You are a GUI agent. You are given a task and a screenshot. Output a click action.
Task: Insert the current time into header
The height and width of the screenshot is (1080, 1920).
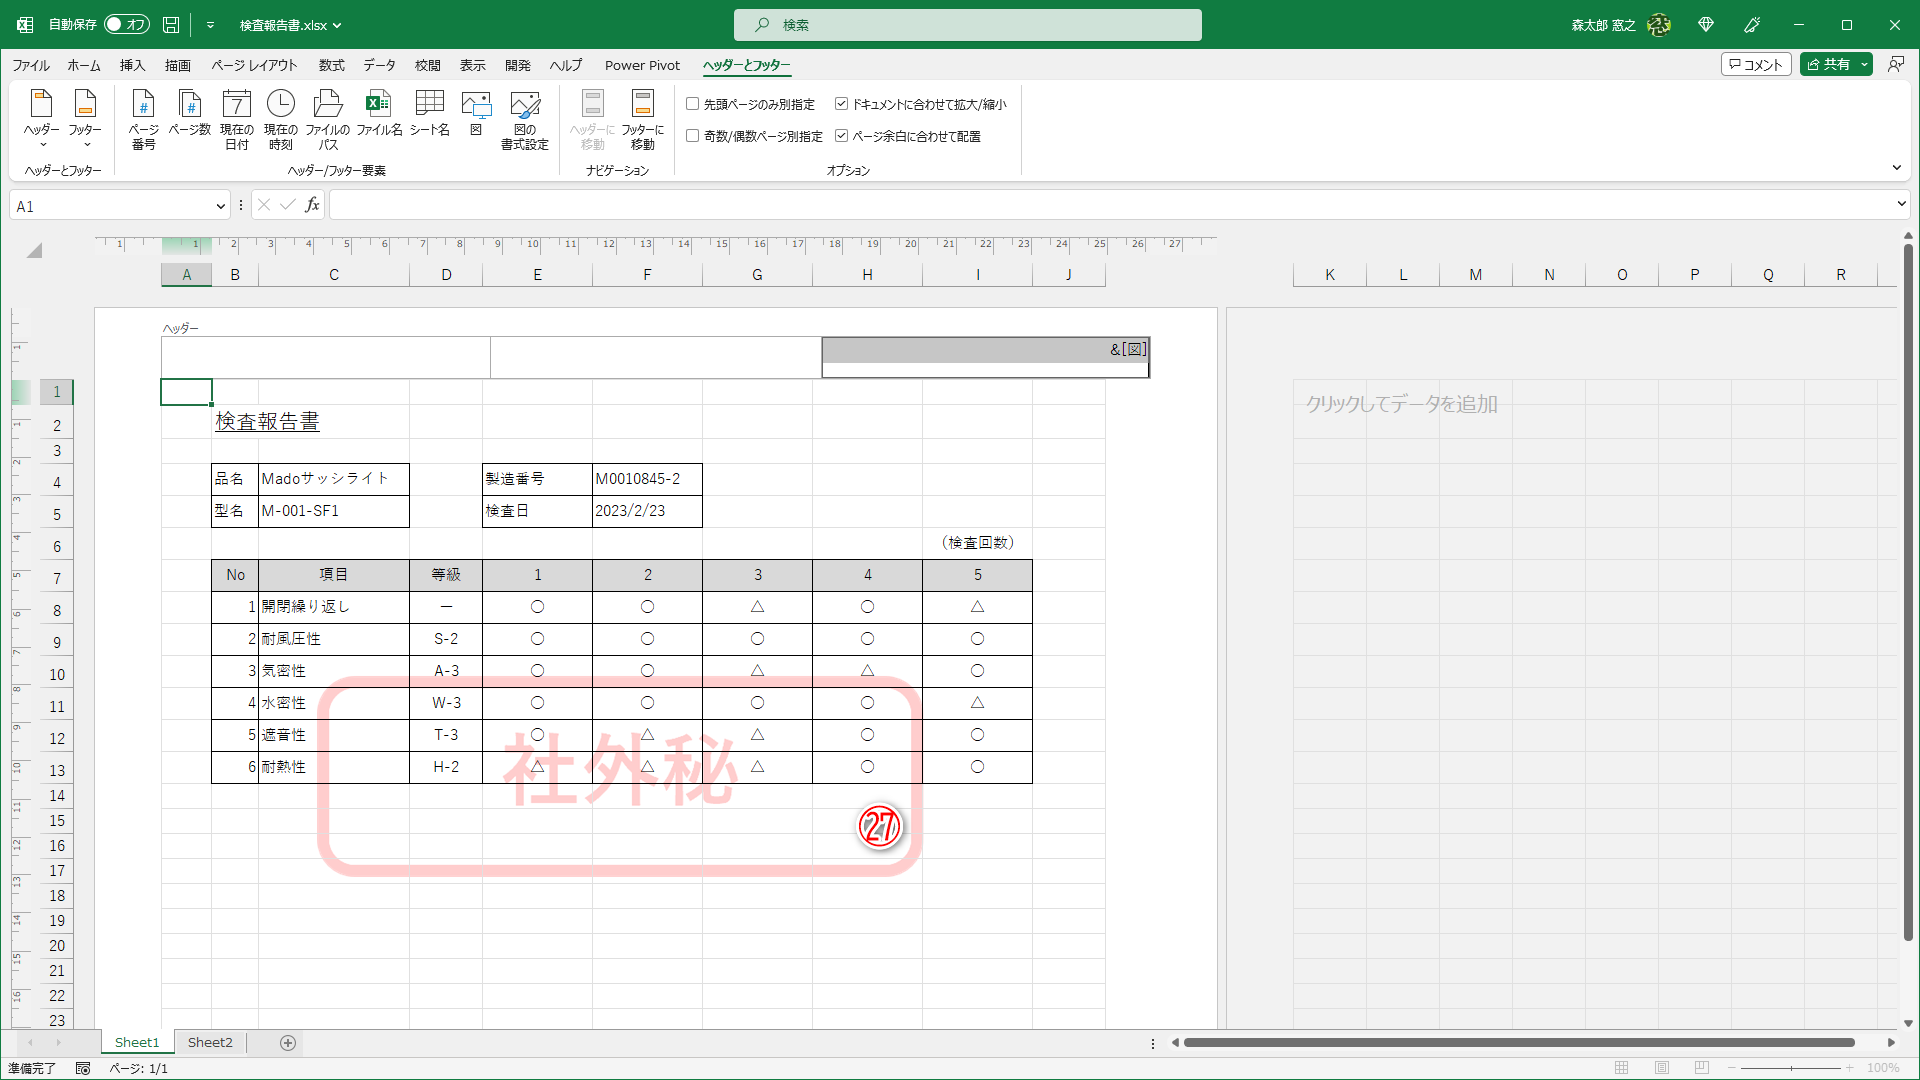[x=281, y=117]
